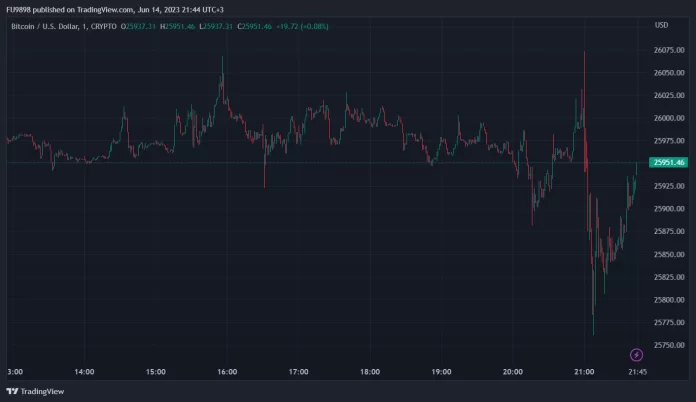Screen dimensions: 696x402
Task: Select the 16:00 time axis label
Action: 227,372
